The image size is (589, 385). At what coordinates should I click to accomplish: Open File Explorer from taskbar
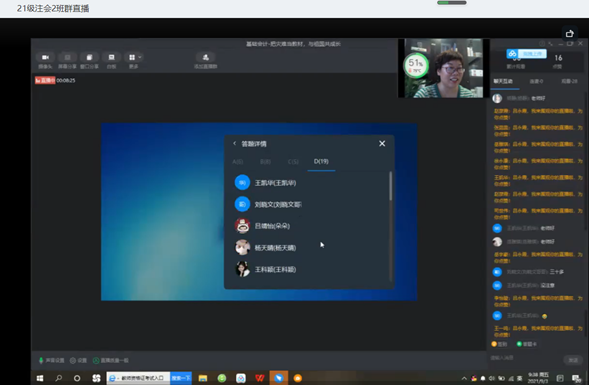[x=203, y=378]
